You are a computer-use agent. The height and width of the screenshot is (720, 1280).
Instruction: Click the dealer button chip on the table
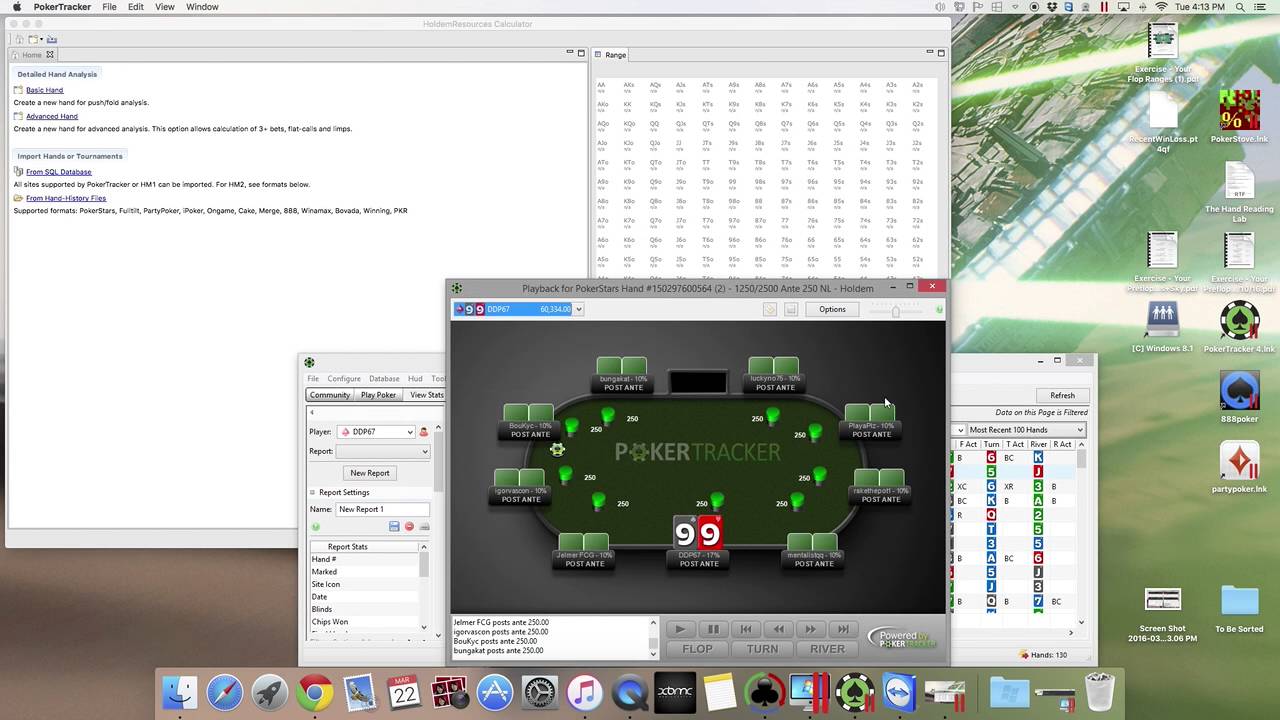[x=557, y=450]
